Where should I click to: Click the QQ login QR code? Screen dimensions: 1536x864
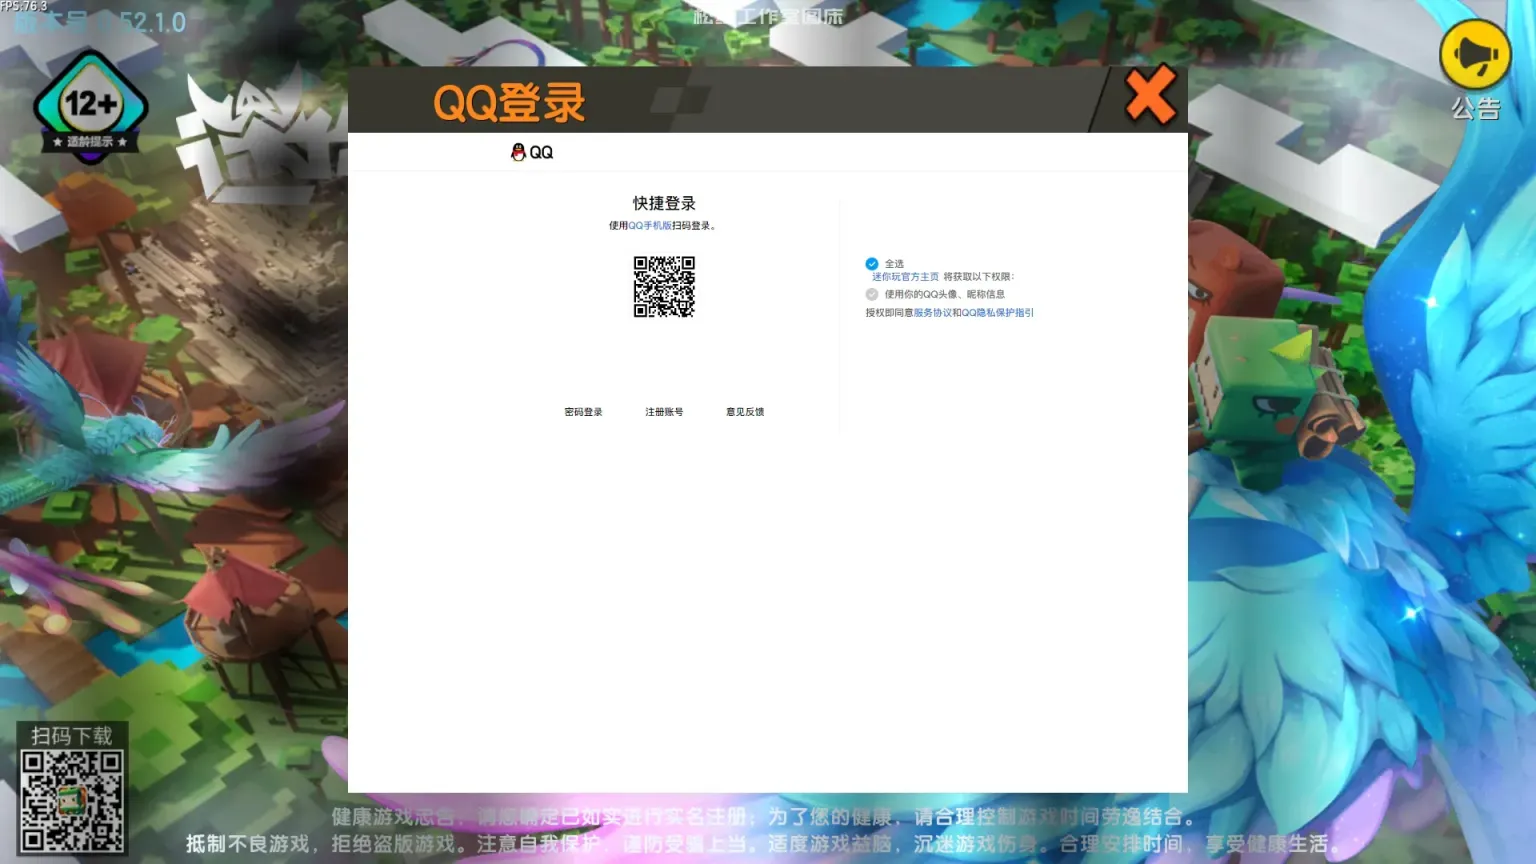tap(664, 287)
